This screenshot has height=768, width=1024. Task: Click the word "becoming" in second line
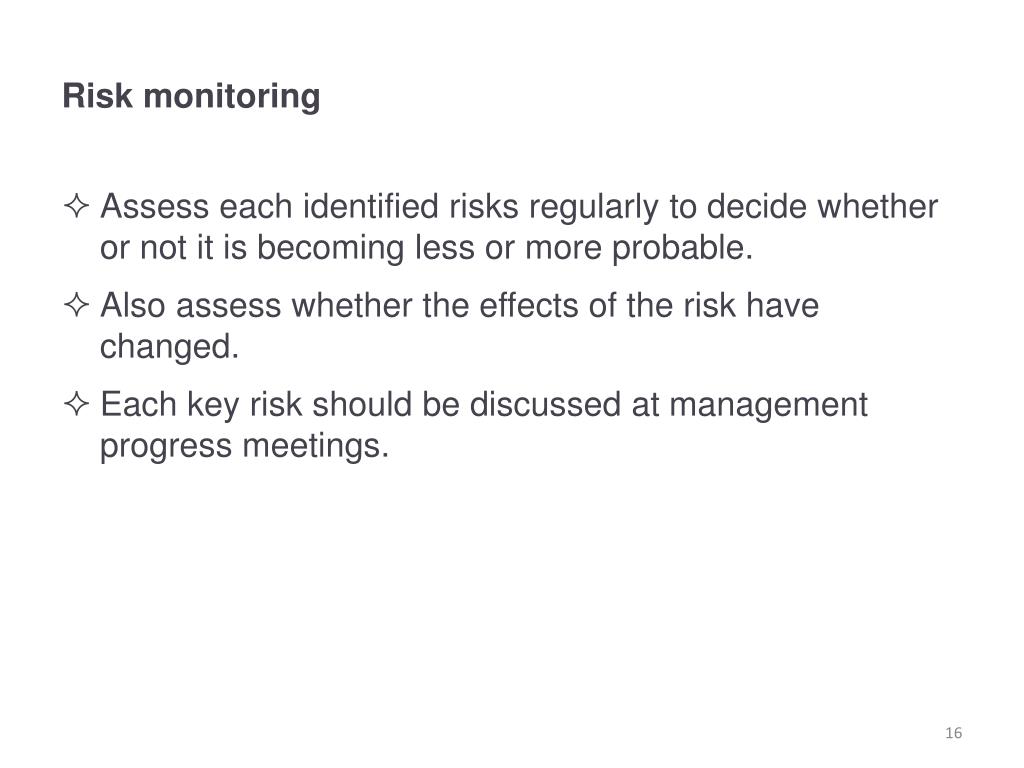click(330, 249)
